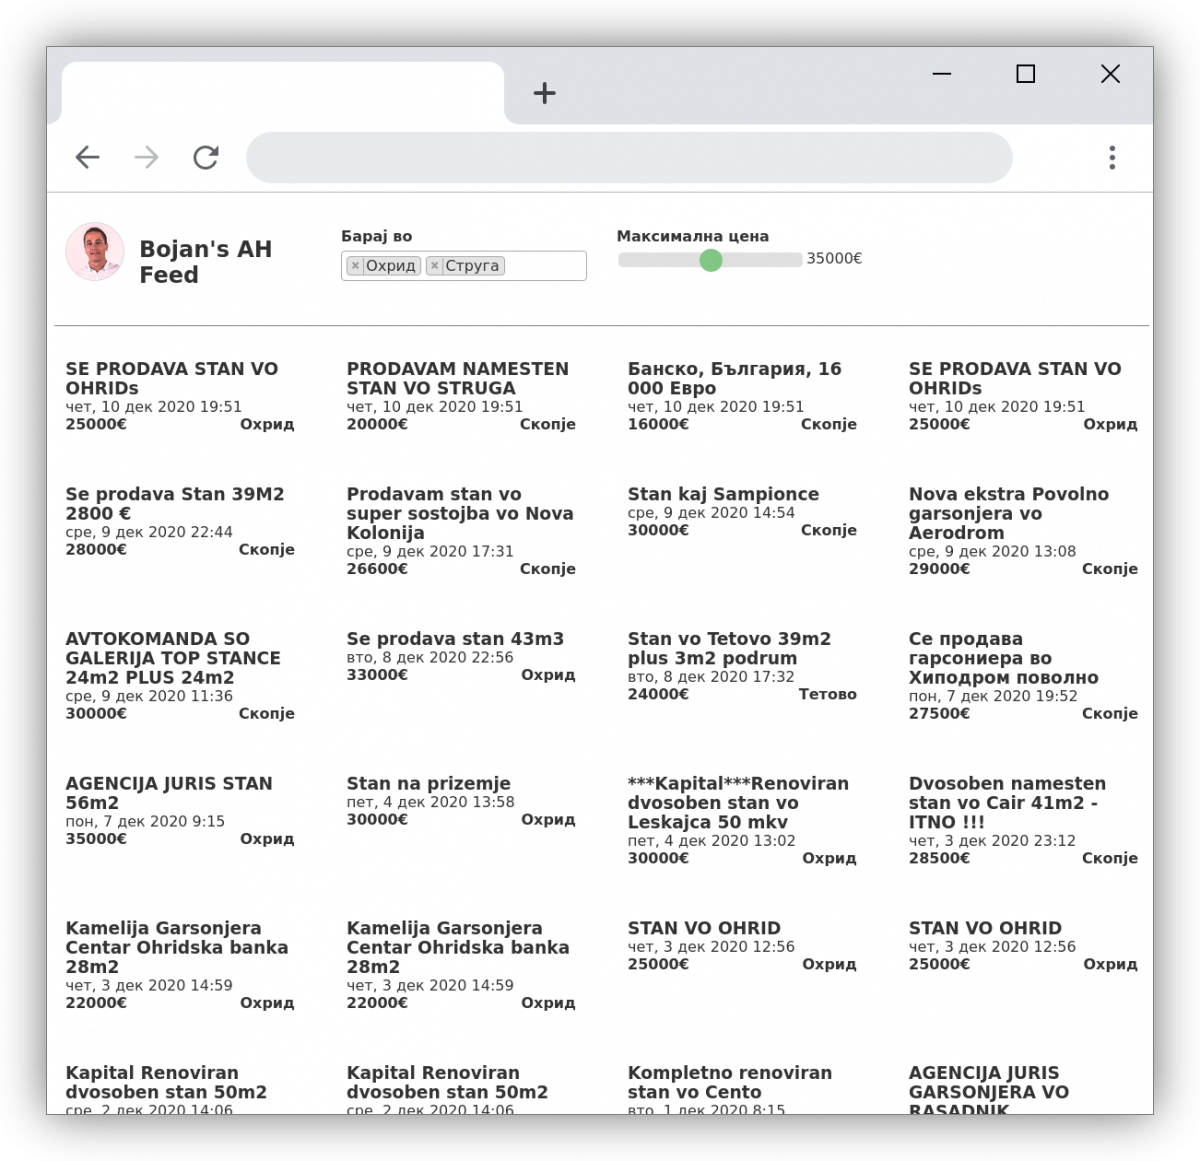
Task: Open the Stan na prizemje listing
Action: (428, 784)
